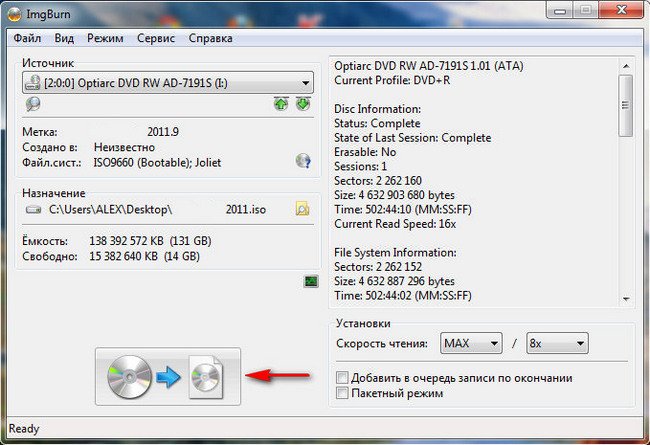The image size is (650, 445).
Task: Click the Метка value 2011.9
Action: [x=163, y=132]
